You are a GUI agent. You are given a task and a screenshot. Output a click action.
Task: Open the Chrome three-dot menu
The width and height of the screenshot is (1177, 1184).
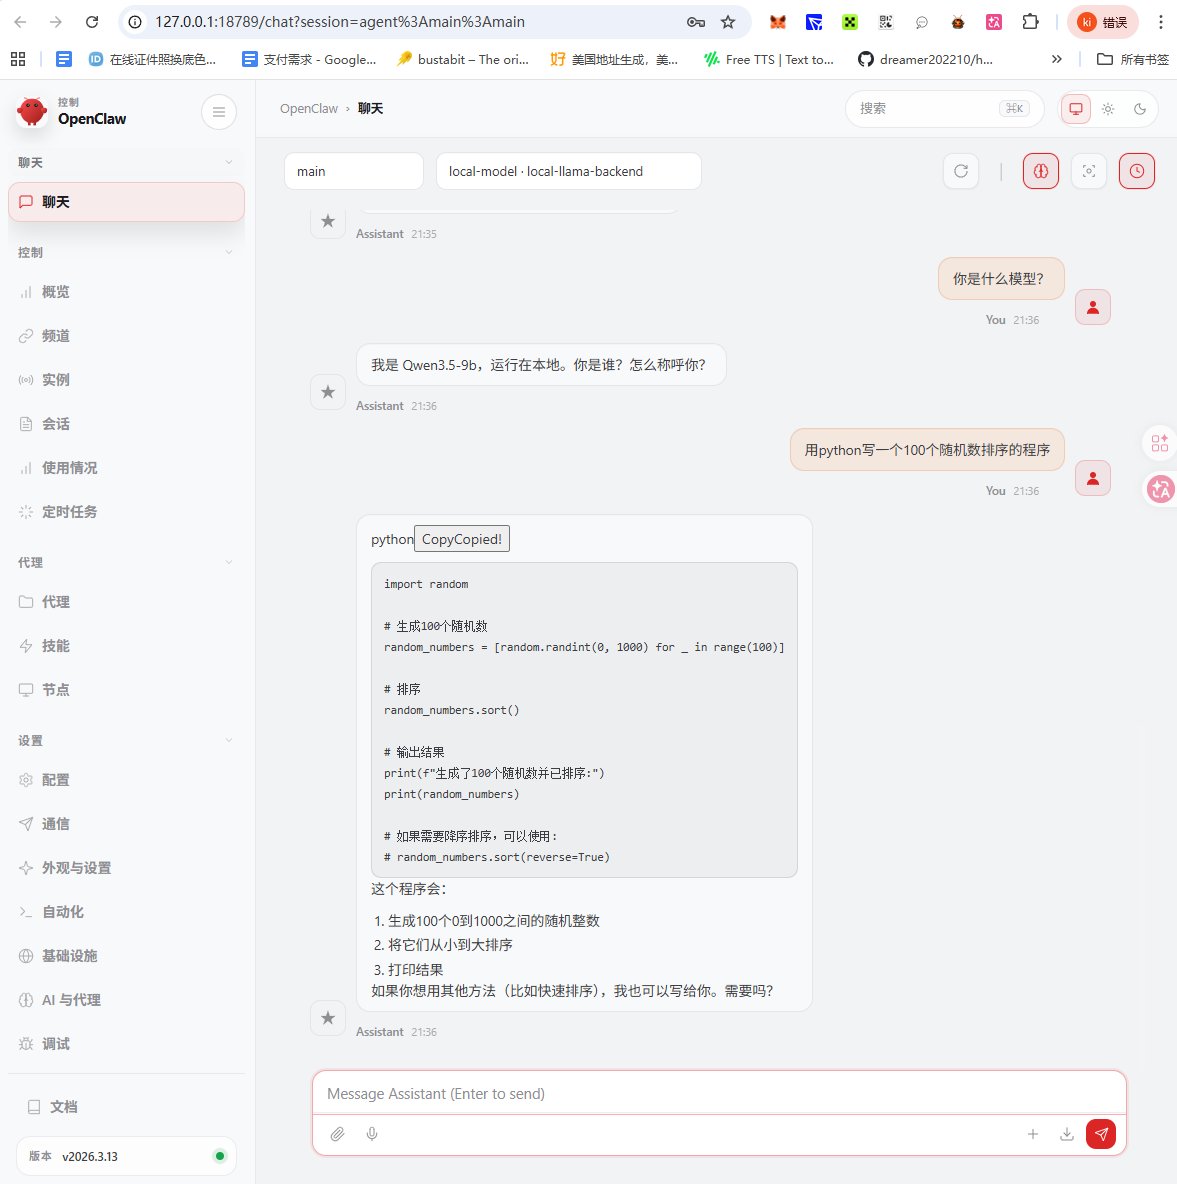pyautogui.click(x=1160, y=22)
